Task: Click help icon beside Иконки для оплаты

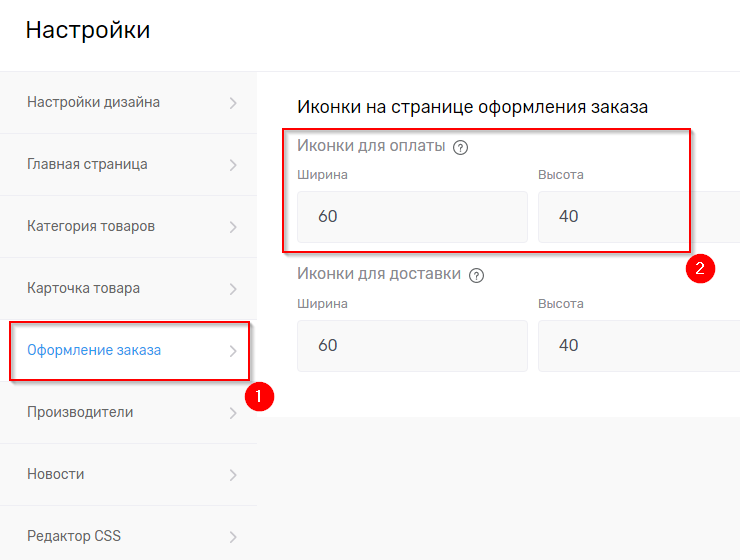Action: (x=461, y=147)
